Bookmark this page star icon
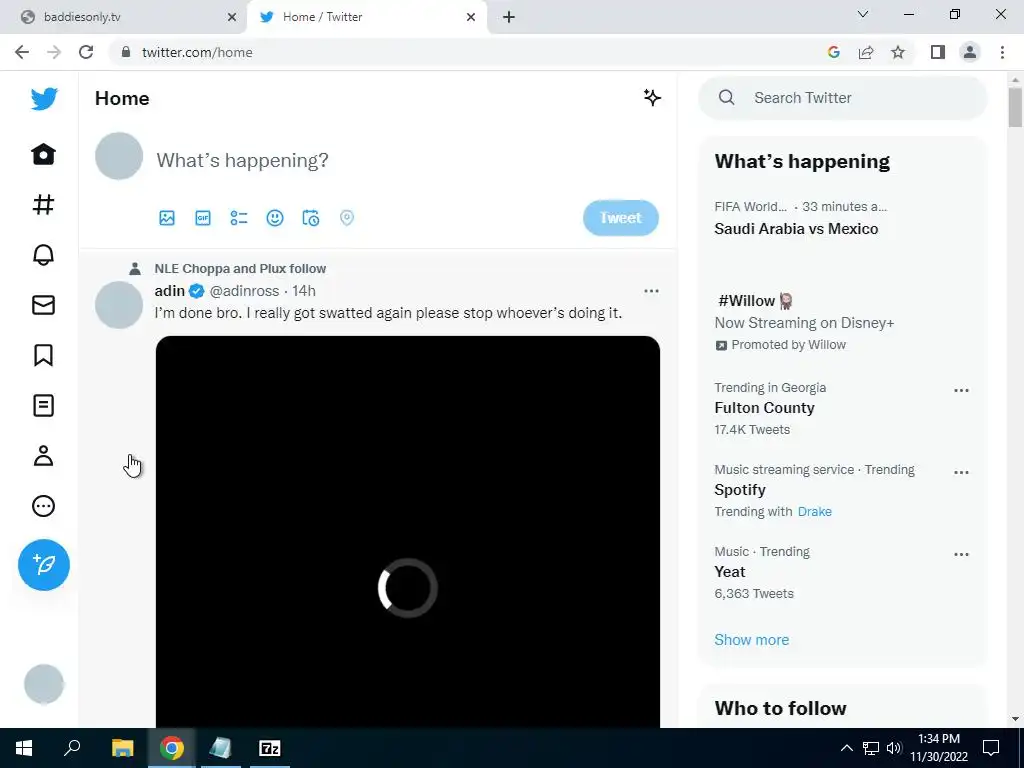Image resolution: width=1024 pixels, height=768 pixels. tap(898, 53)
